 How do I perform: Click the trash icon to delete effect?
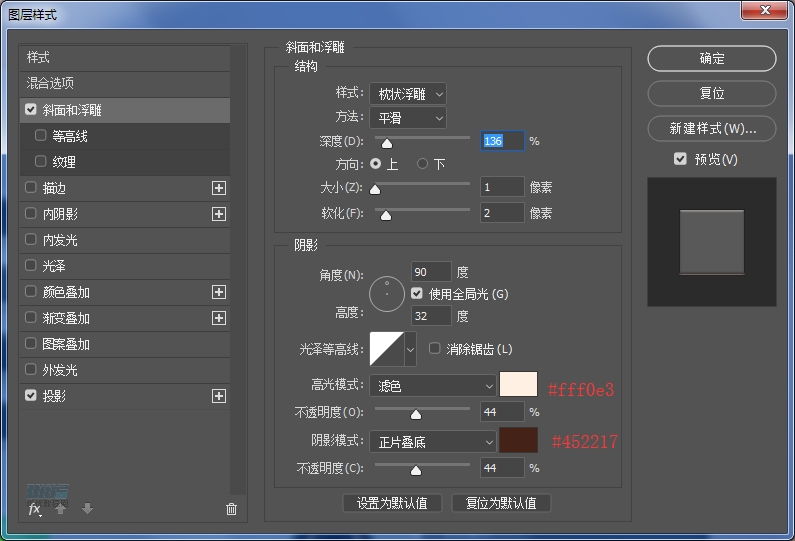232,509
